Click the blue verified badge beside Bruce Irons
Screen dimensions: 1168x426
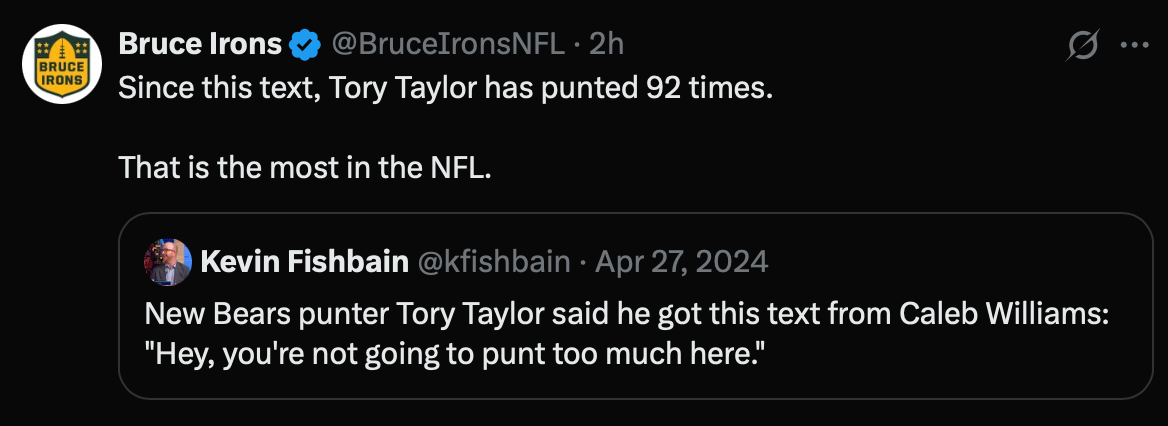[304, 44]
